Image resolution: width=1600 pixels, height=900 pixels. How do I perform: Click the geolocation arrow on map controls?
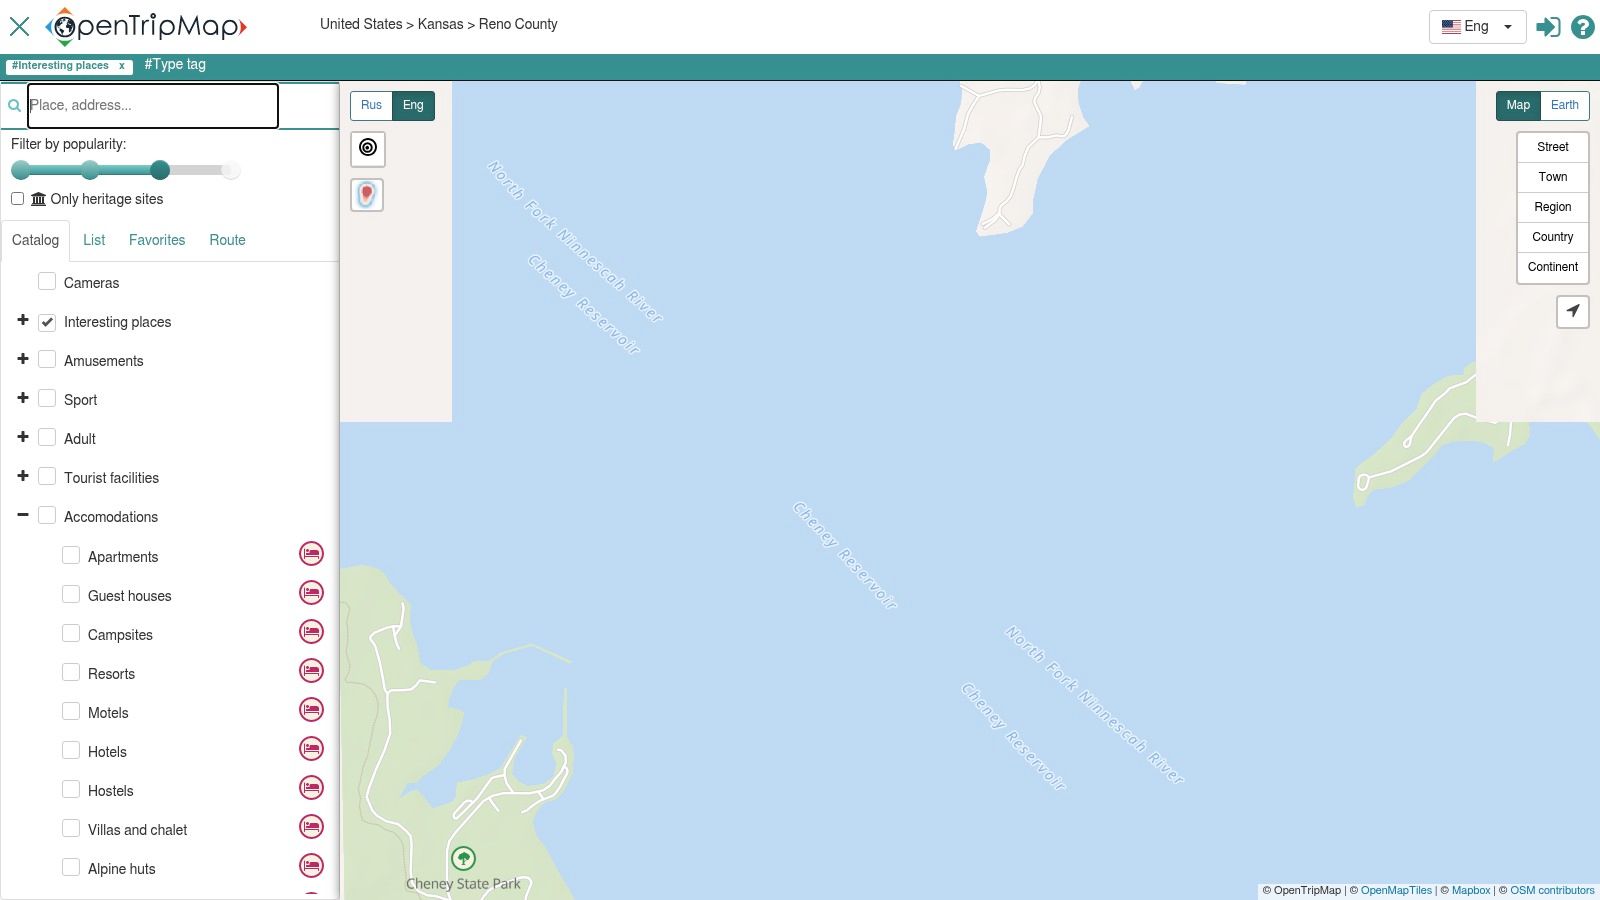[1573, 312]
